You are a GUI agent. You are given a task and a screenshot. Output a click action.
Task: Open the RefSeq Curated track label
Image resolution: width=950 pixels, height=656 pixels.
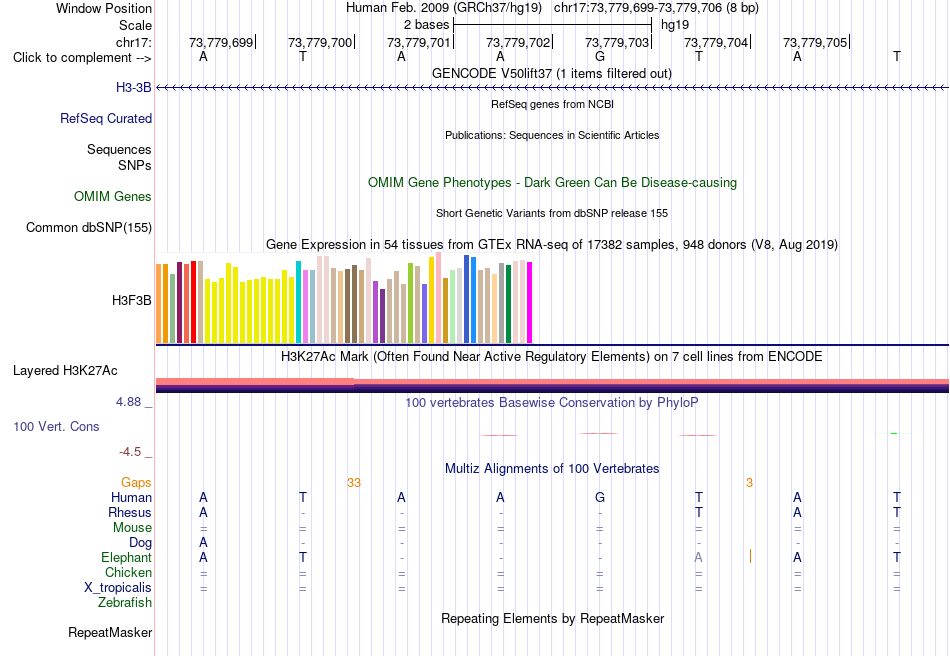[106, 118]
